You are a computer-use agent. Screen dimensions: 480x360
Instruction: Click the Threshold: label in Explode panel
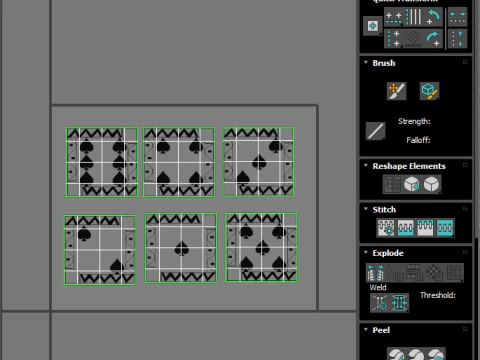(438, 295)
